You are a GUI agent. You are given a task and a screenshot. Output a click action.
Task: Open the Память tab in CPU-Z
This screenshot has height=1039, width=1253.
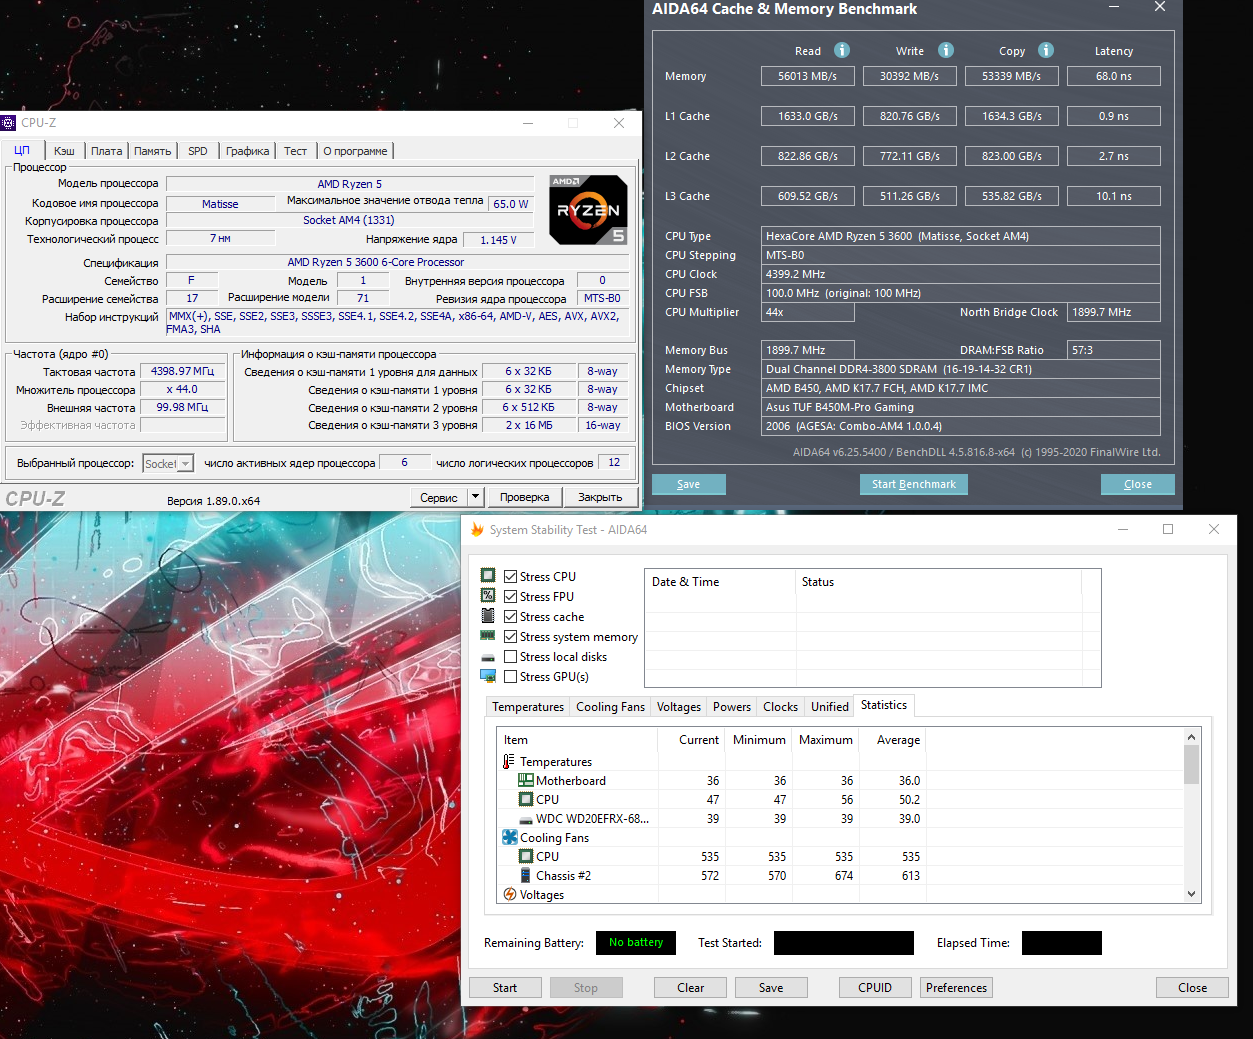click(152, 151)
